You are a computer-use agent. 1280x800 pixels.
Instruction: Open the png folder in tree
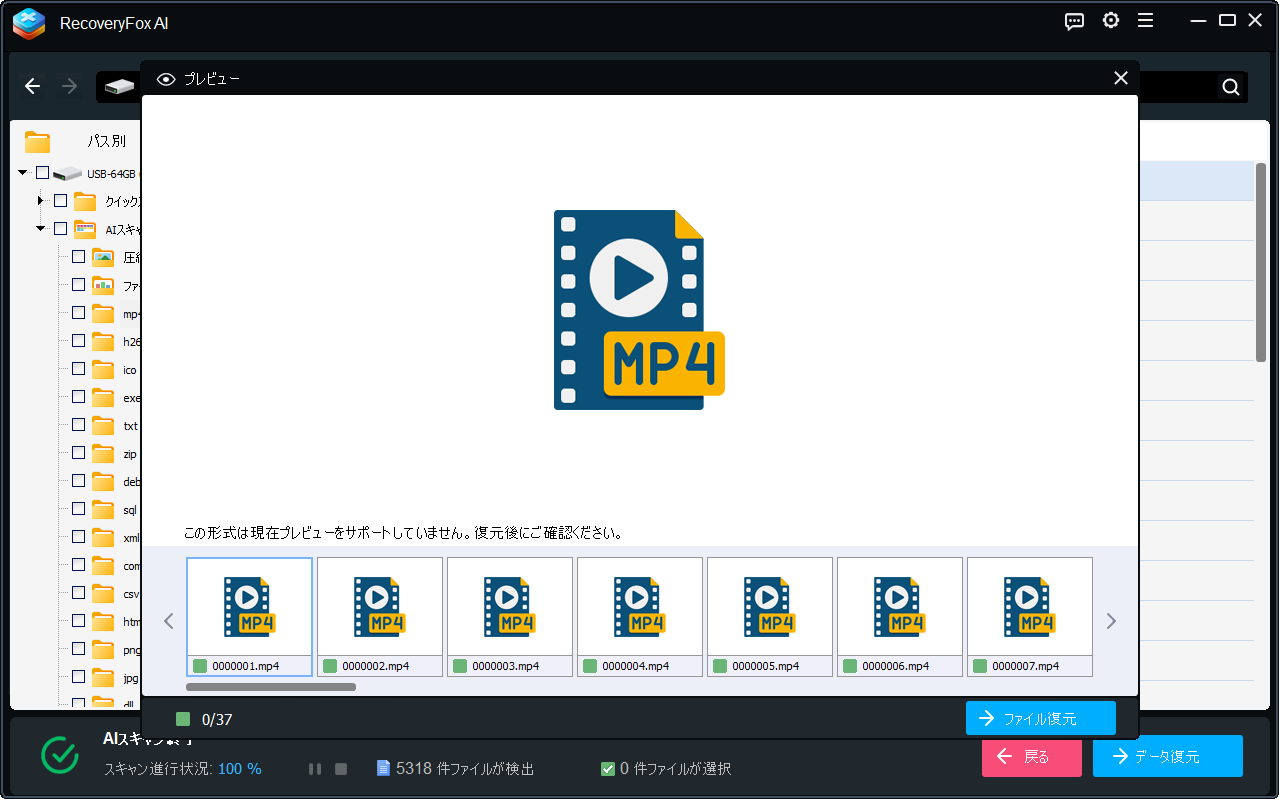103,650
